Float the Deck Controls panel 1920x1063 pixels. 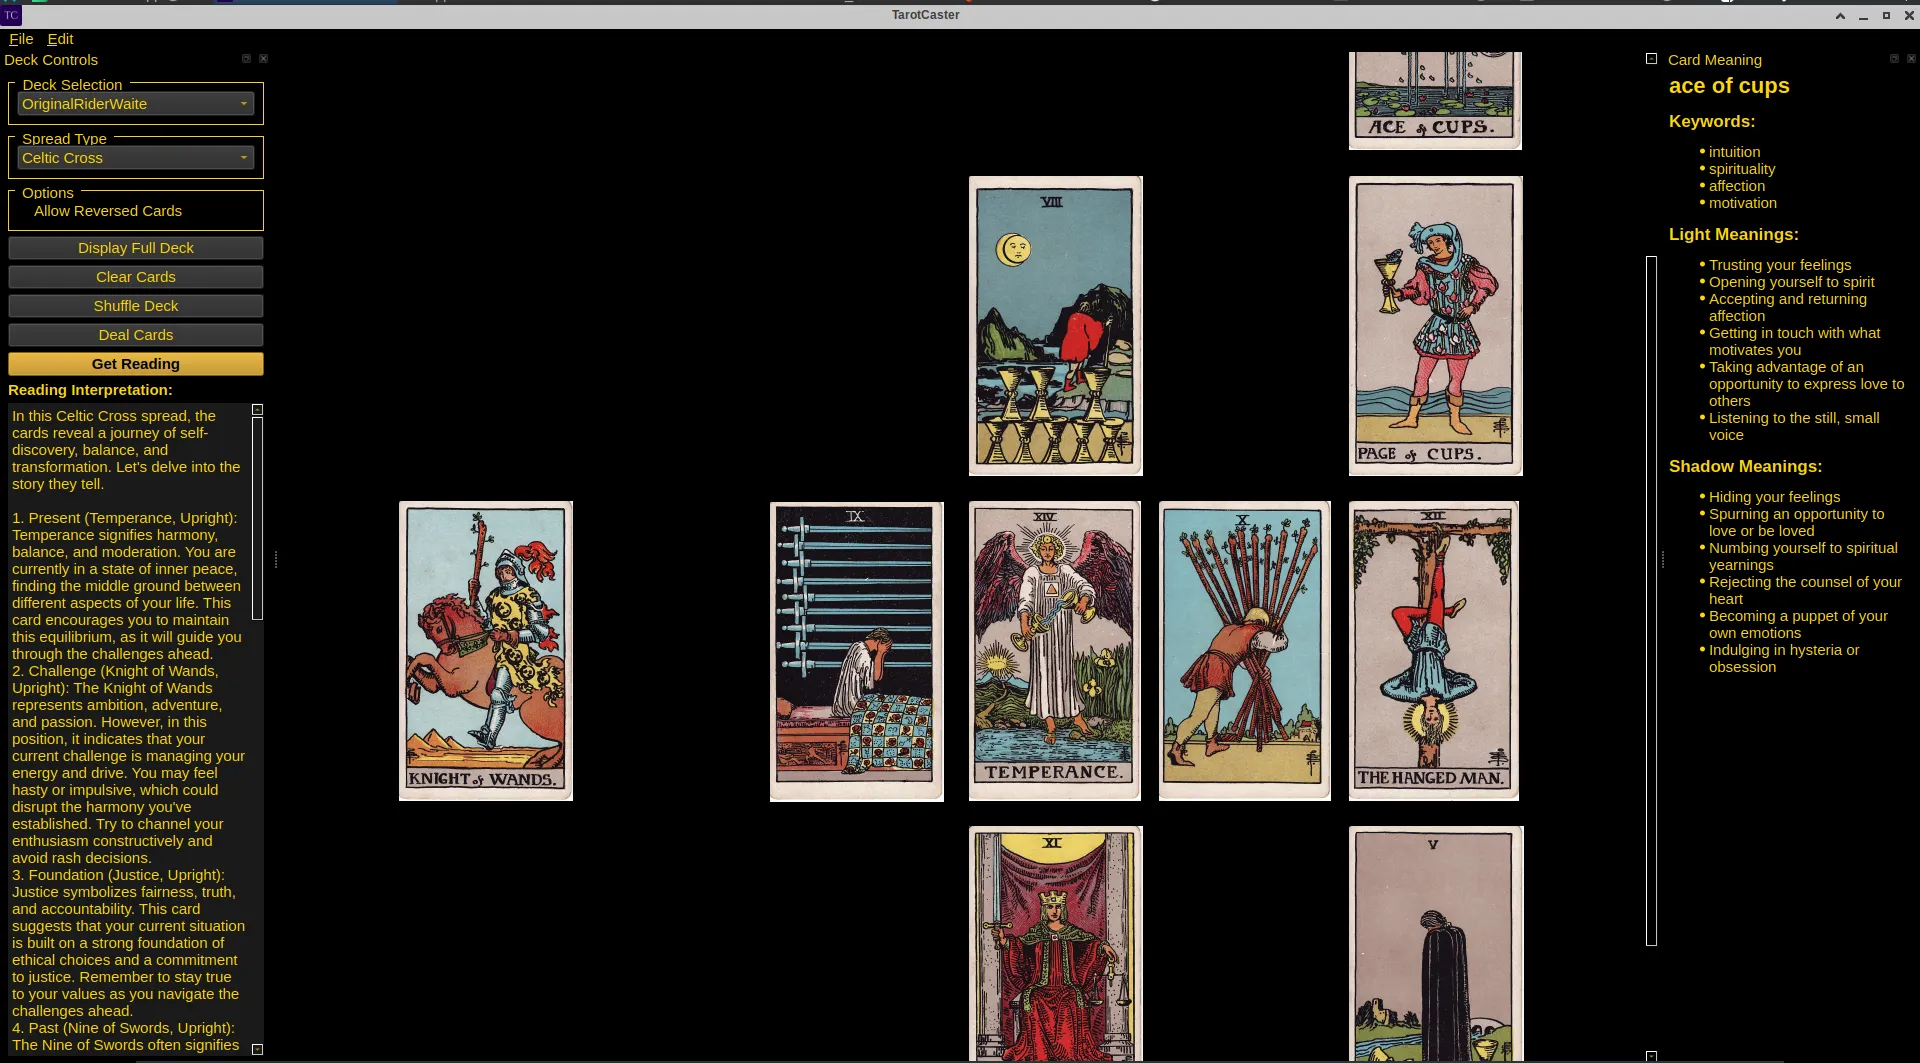click(246, 59)
